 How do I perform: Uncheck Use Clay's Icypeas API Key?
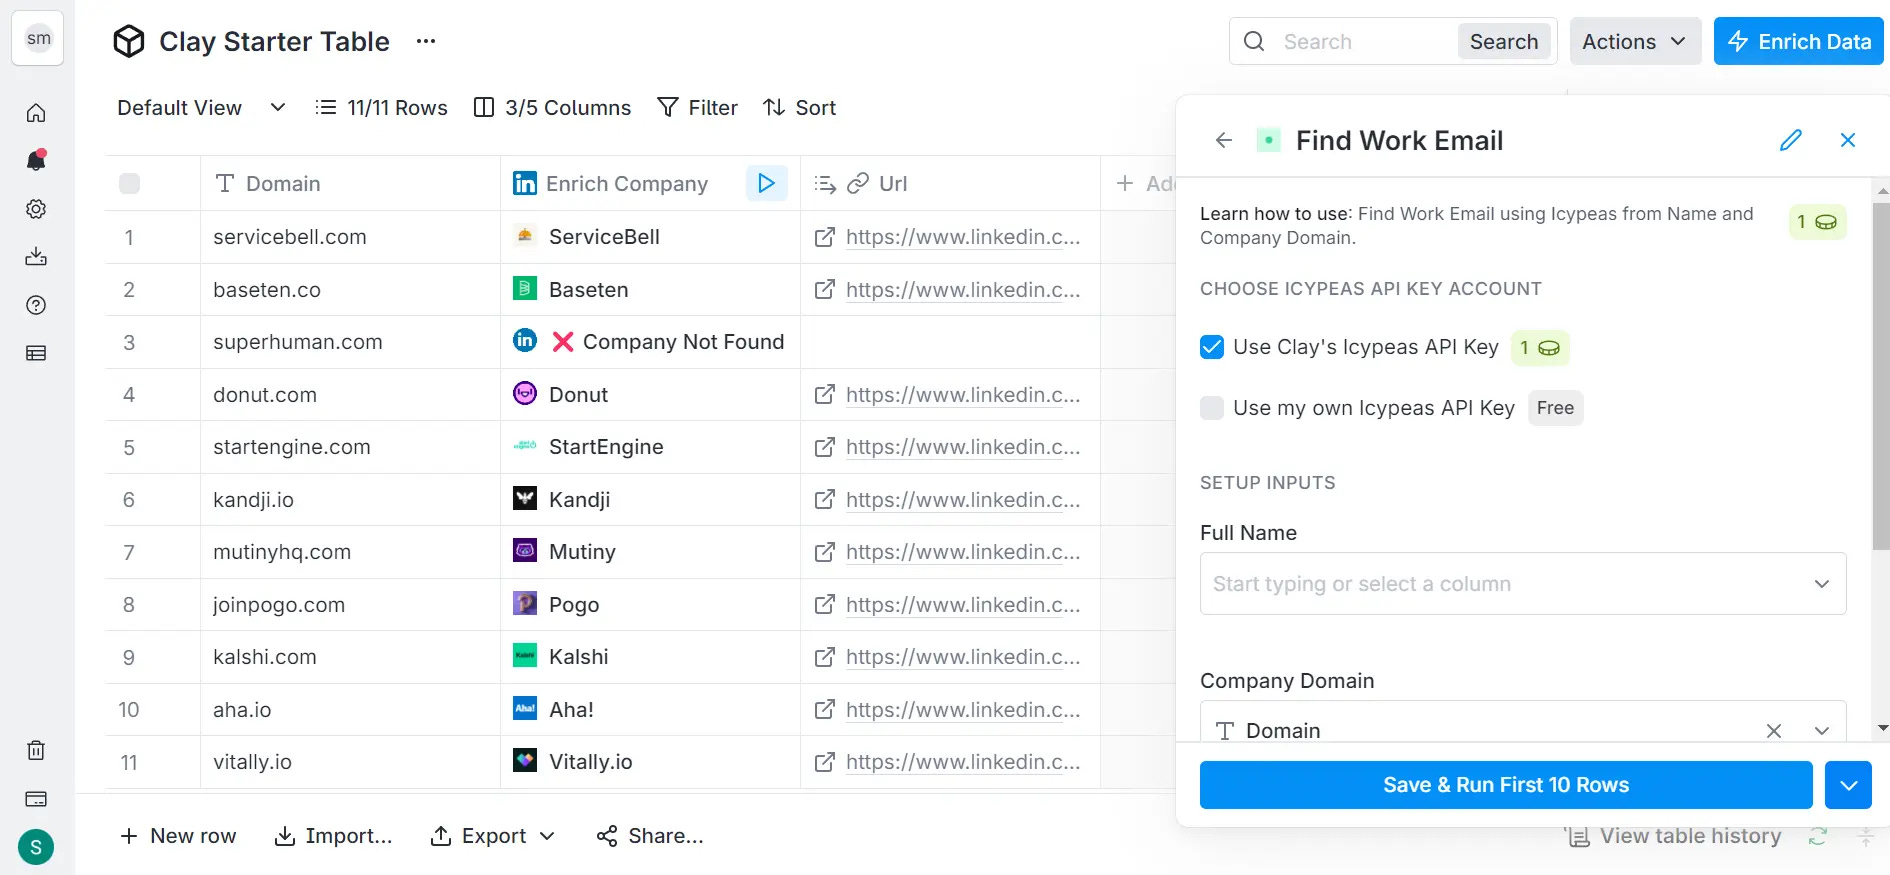click(x=1212, y=347)
